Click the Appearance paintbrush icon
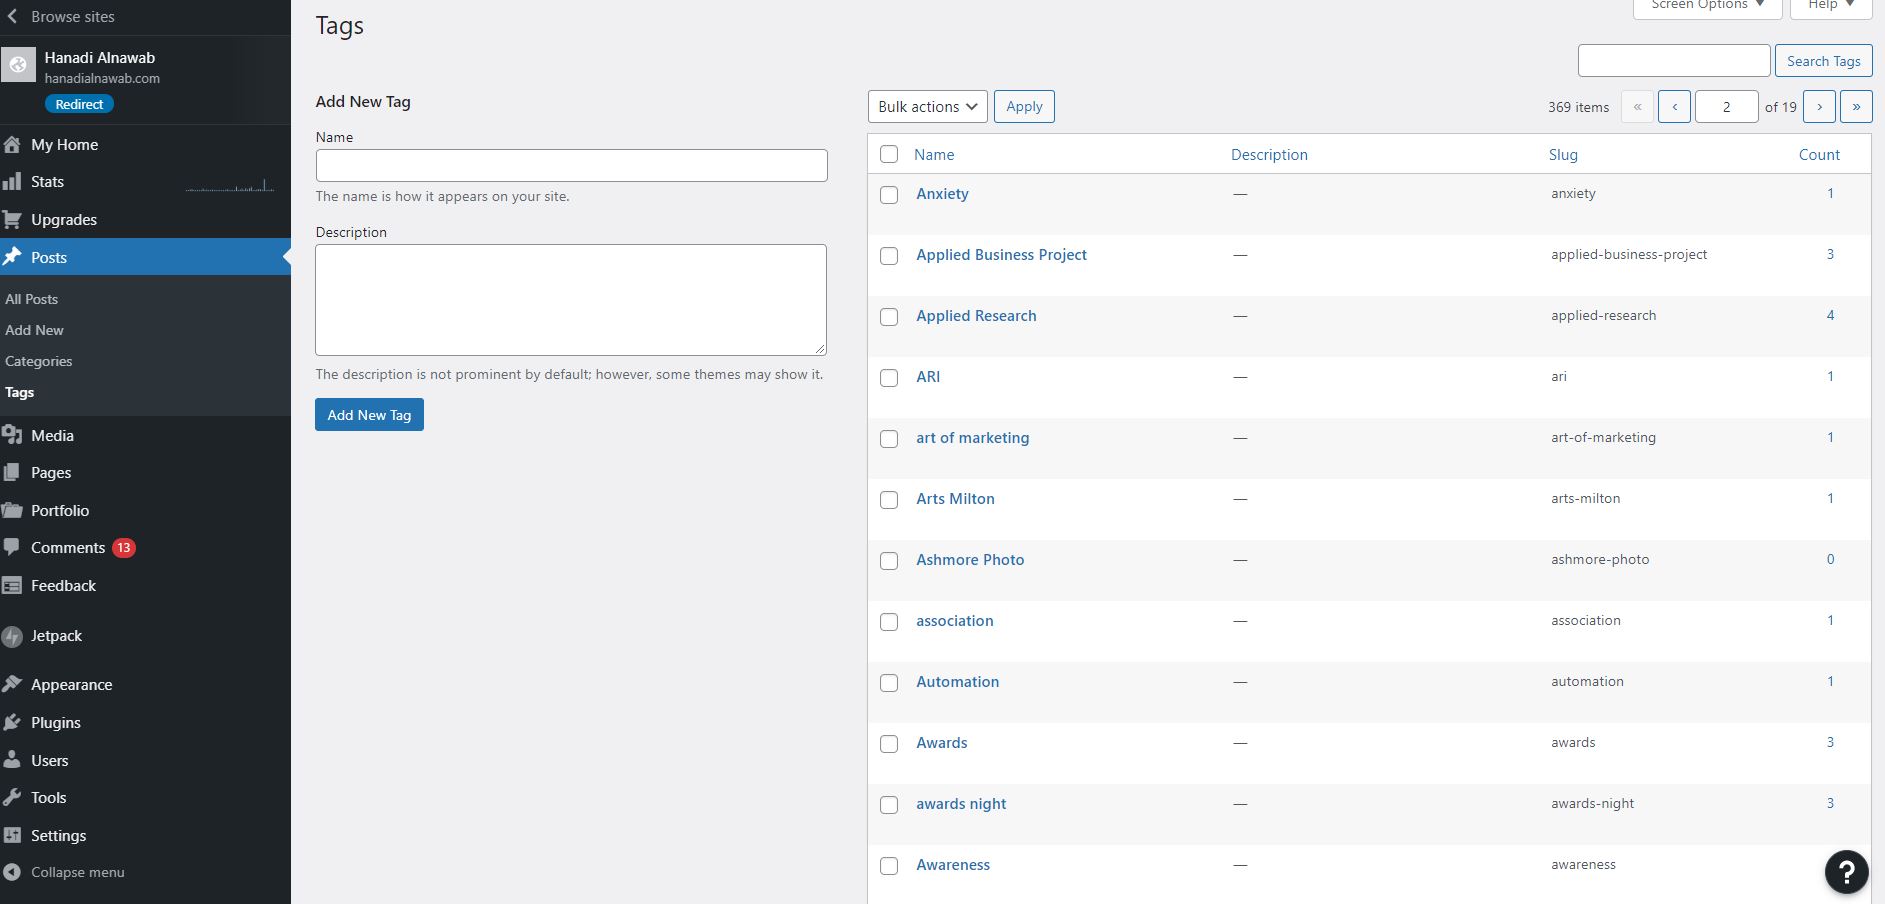Screen dimensions: 1885x904 [x=12, y=685]
